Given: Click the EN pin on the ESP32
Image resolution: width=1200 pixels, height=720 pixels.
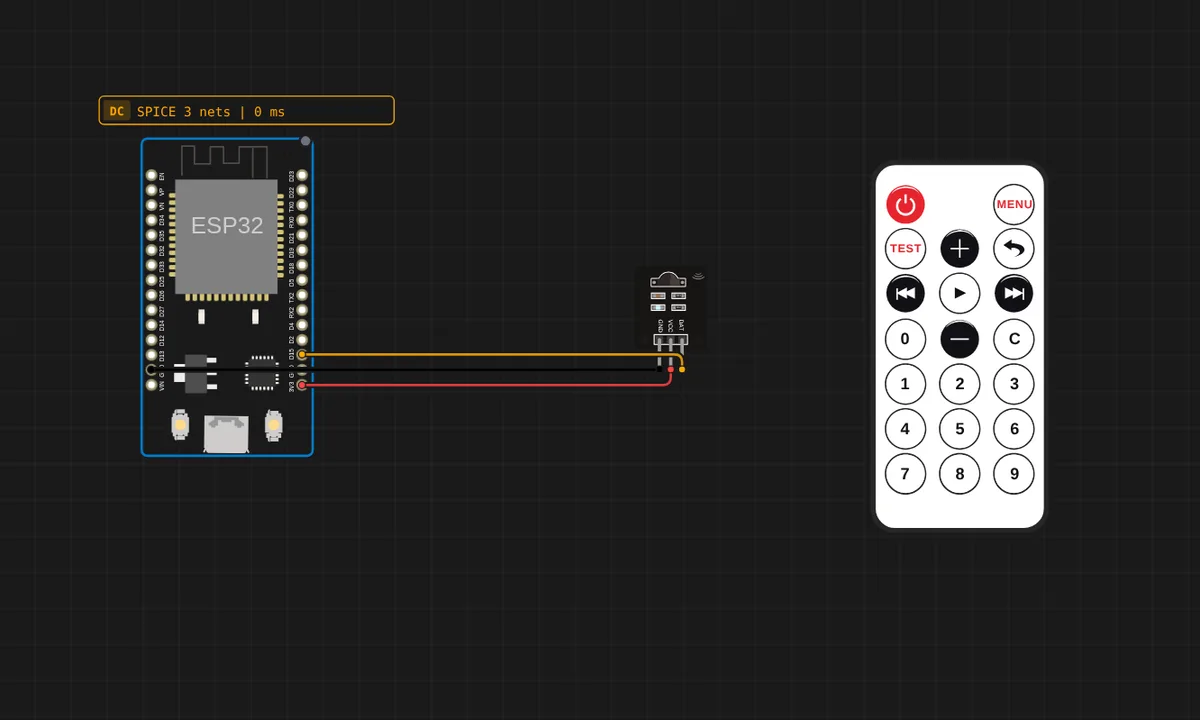Looking at the screenshot, I should [151, 175].
